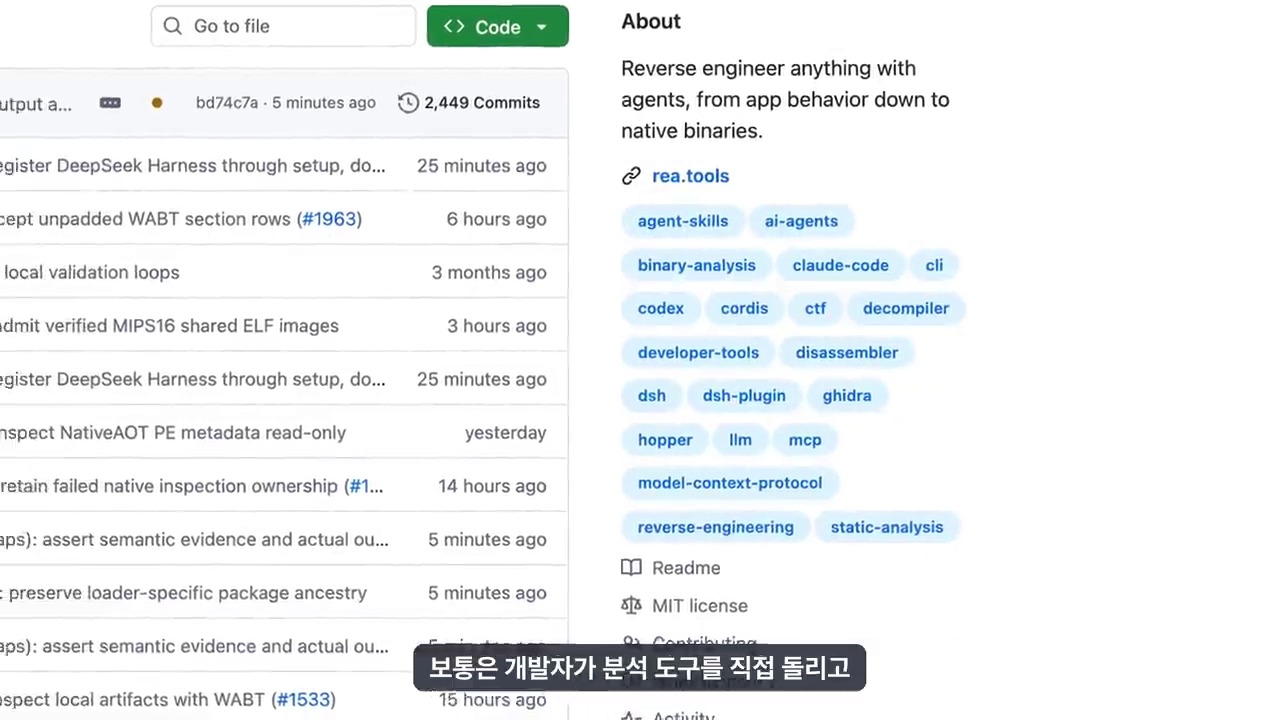Open the green Code dropdown
1280x720 pixels.
pyautogui.click(x=498, y=26)
